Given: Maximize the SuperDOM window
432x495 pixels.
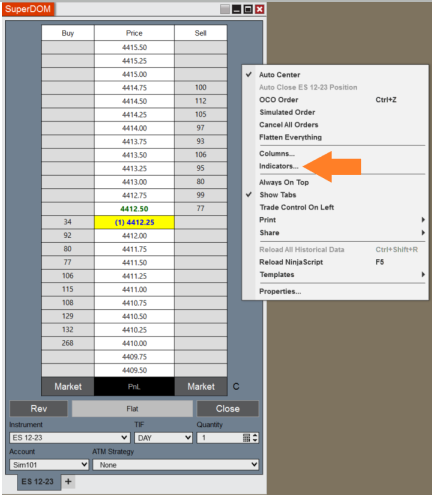Looking at the screenshot, I should [x=248, y=9].
